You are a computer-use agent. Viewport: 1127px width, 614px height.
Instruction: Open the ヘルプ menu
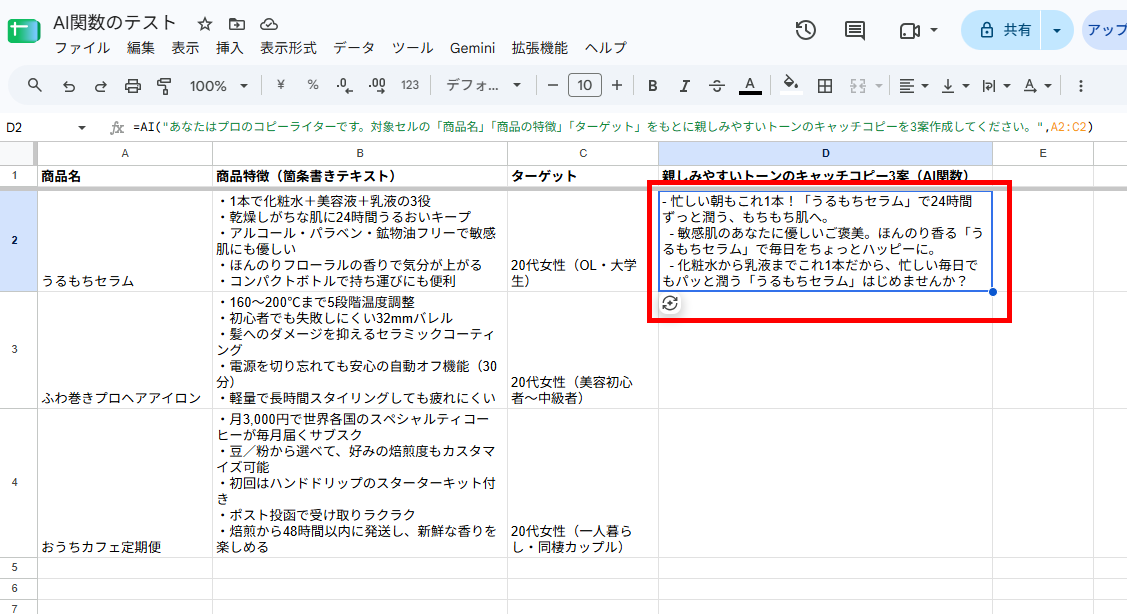tap(605, 47)
